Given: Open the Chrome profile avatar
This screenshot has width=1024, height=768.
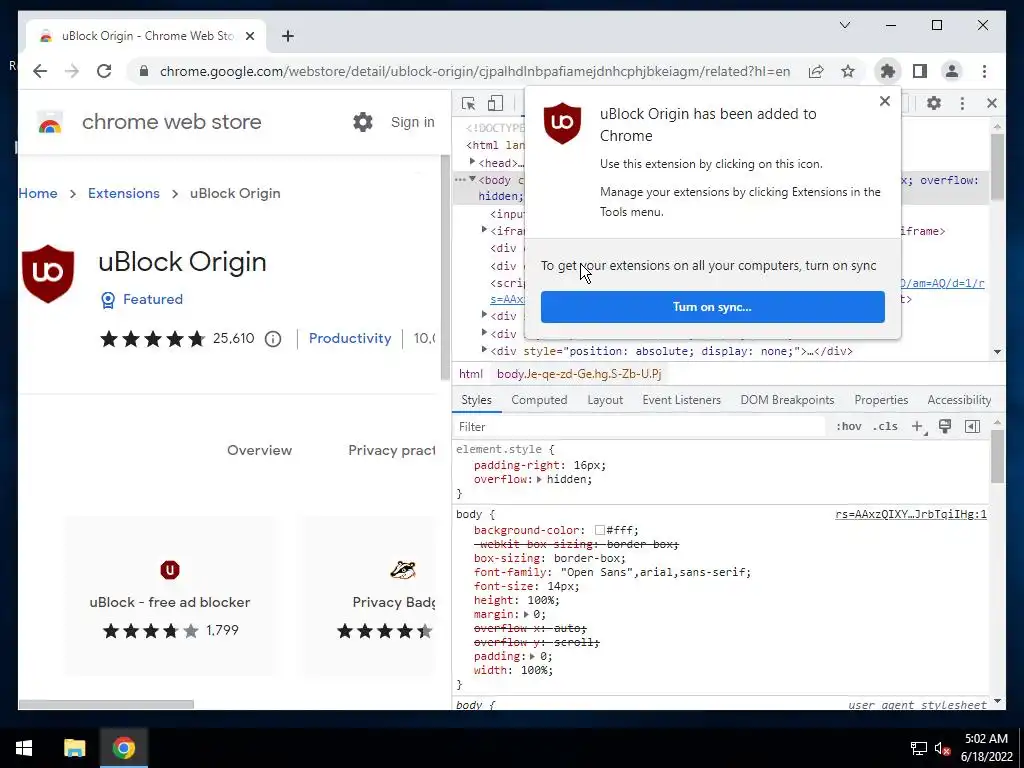Looking at the screenshot, I should (x=952, y=71).
